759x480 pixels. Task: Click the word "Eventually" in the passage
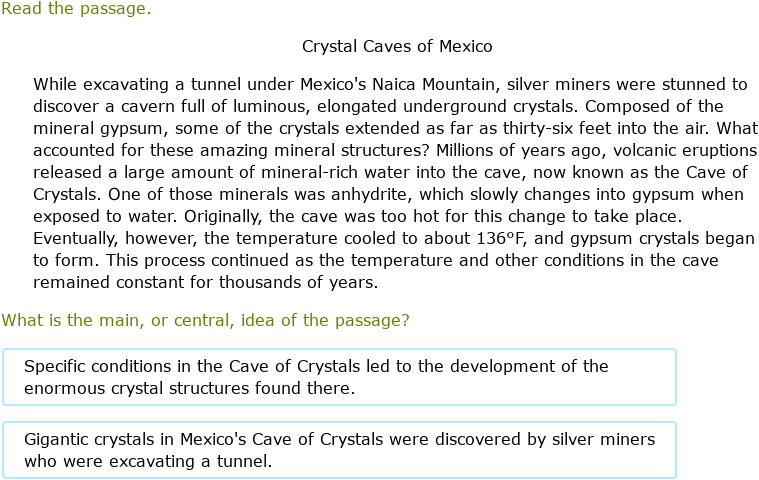pyautogui.click(x=76, y=238)
